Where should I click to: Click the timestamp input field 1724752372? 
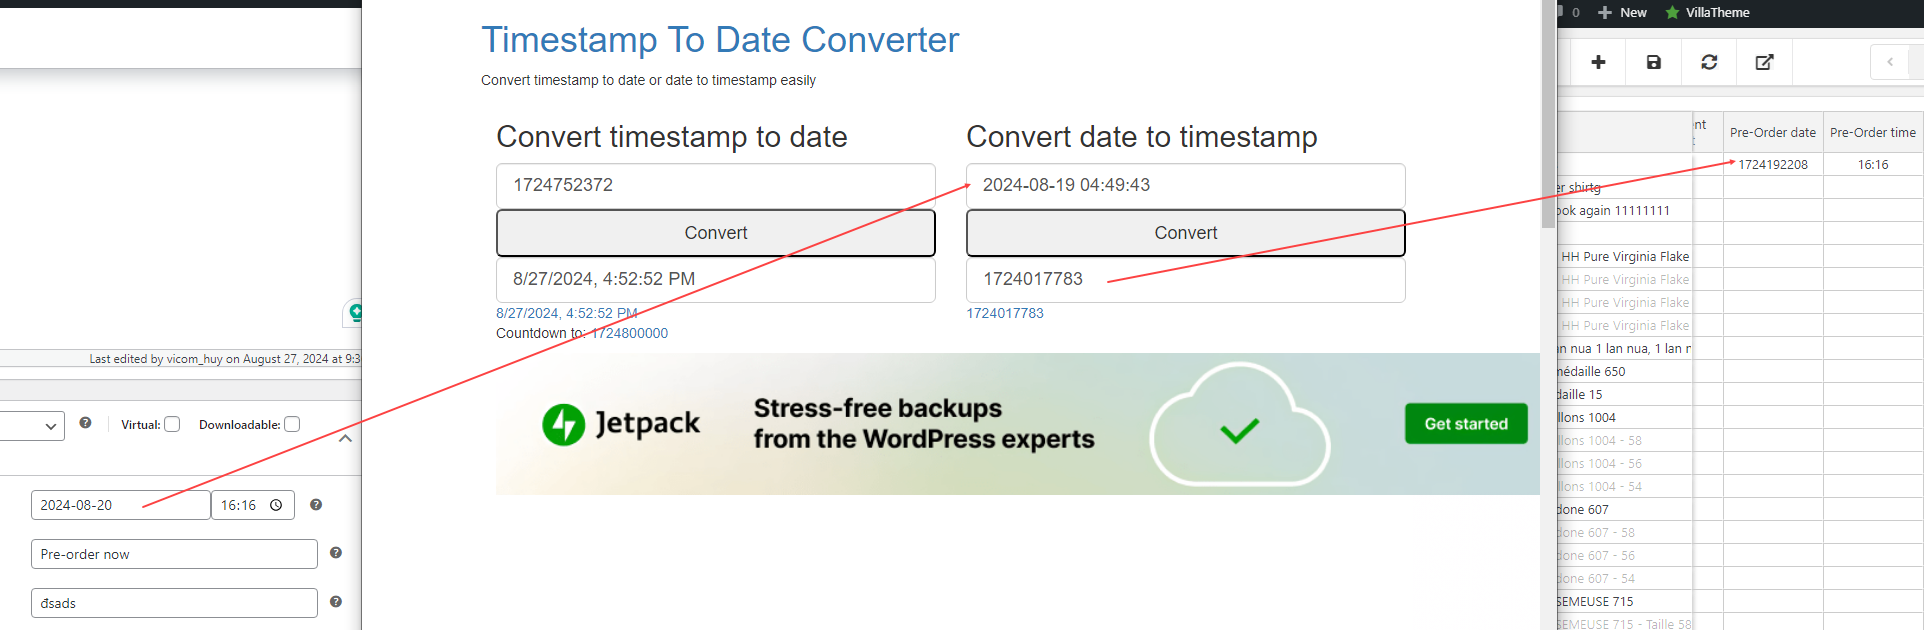point(716,185)
